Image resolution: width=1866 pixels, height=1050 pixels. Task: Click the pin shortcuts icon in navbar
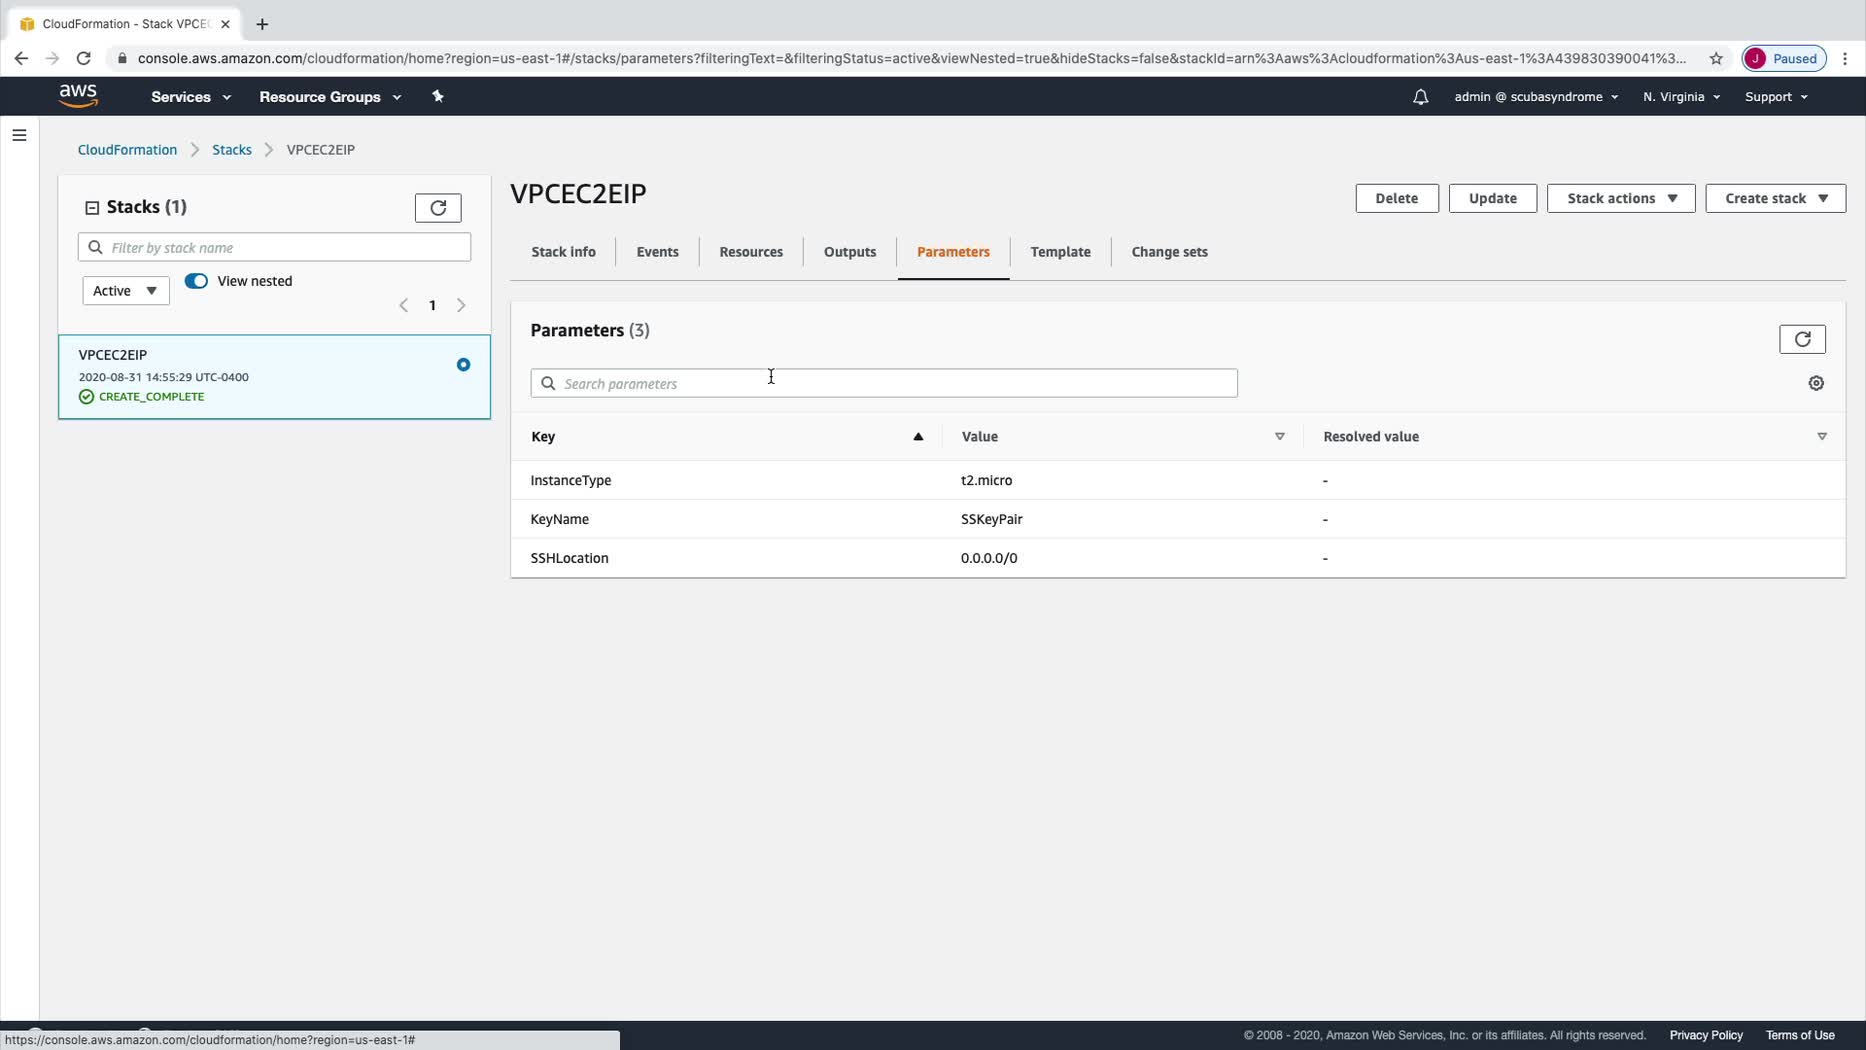437,96
